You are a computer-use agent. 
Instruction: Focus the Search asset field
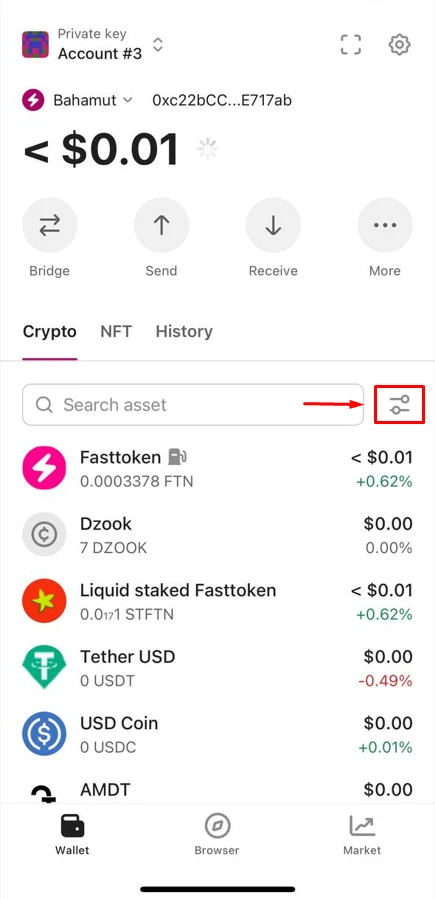tap(193, 405)
